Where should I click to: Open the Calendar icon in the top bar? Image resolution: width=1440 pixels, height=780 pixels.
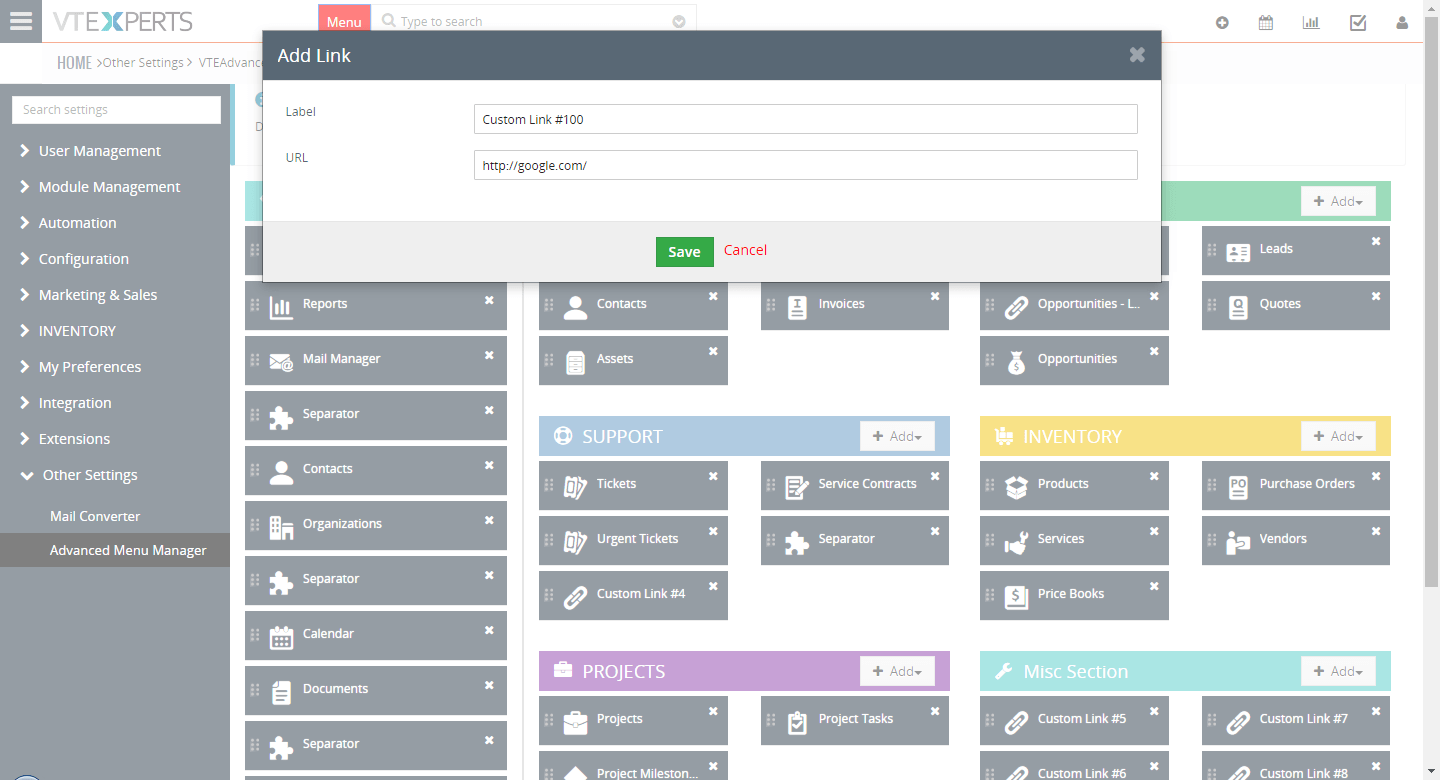tap(1265, 21)
